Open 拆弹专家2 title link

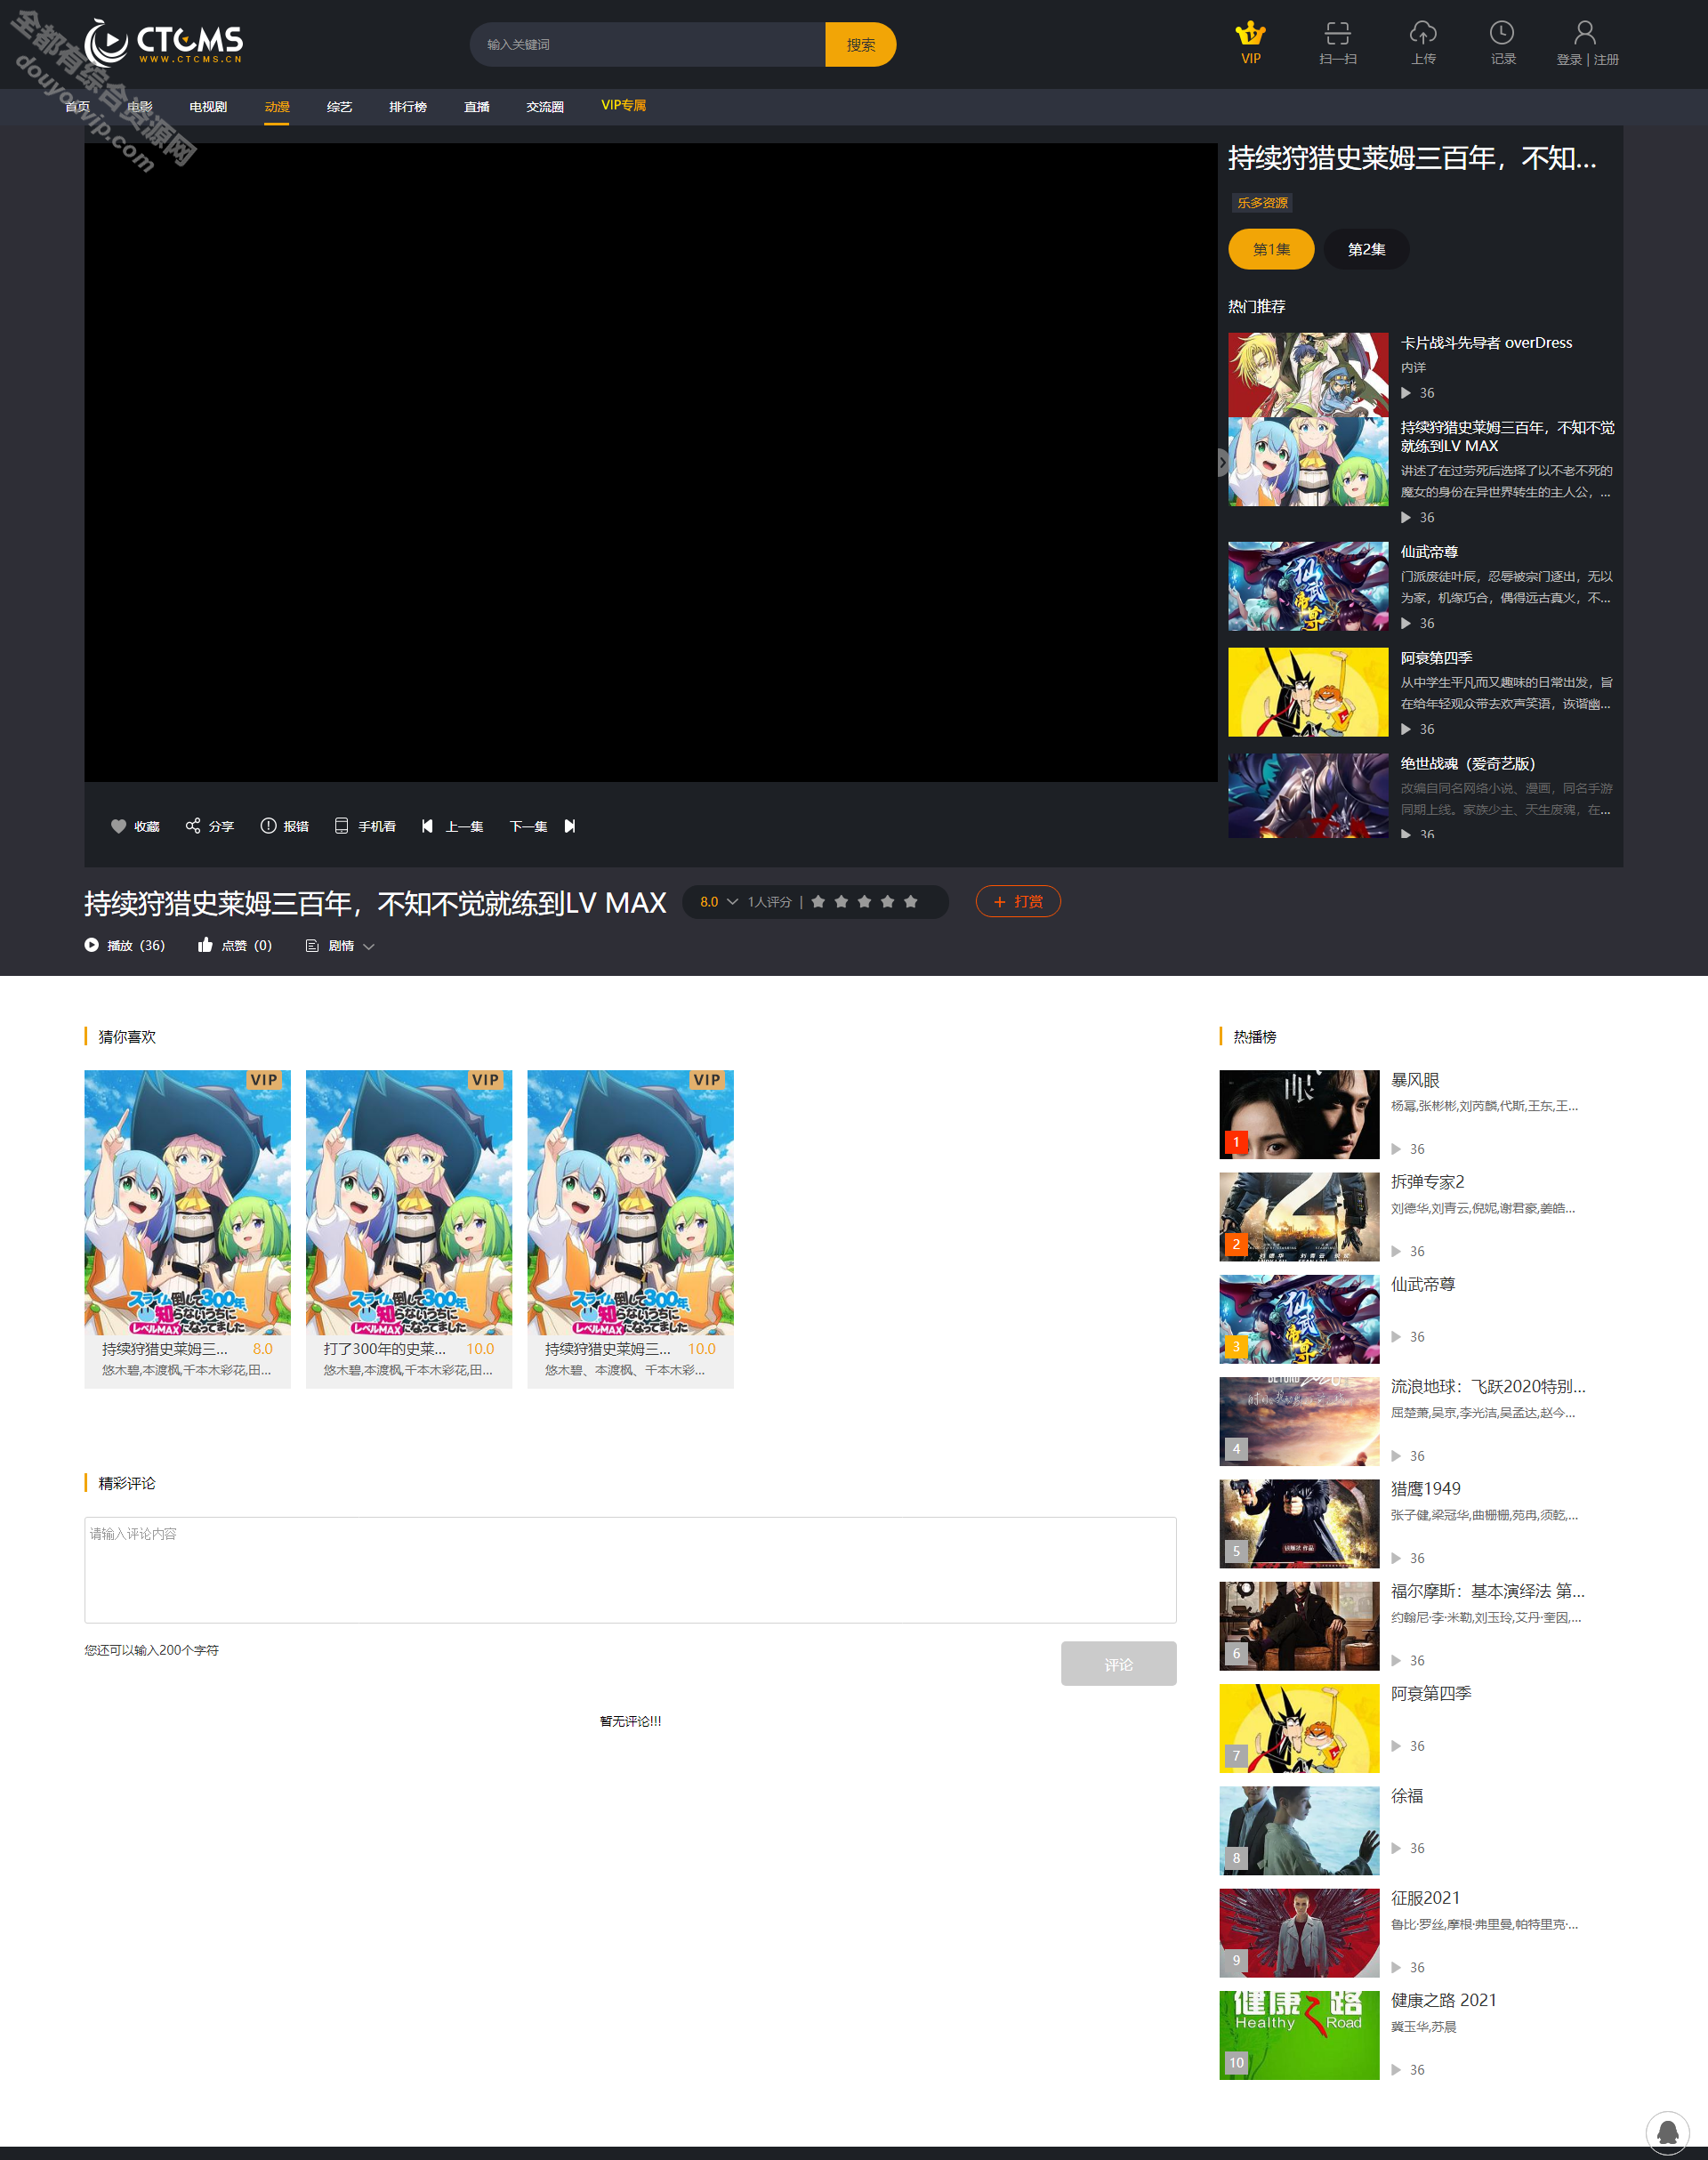(1427, 1182)
